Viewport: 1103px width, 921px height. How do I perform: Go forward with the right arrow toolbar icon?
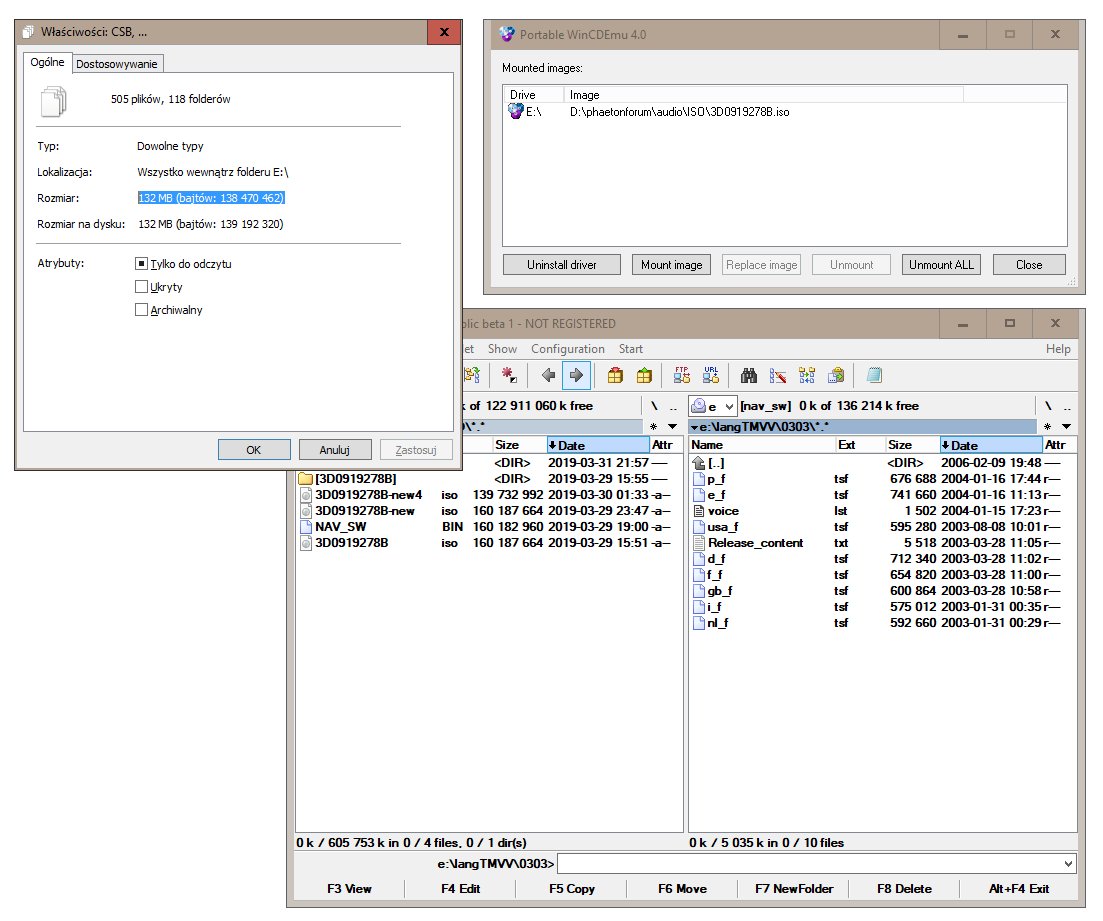(576, 375)
